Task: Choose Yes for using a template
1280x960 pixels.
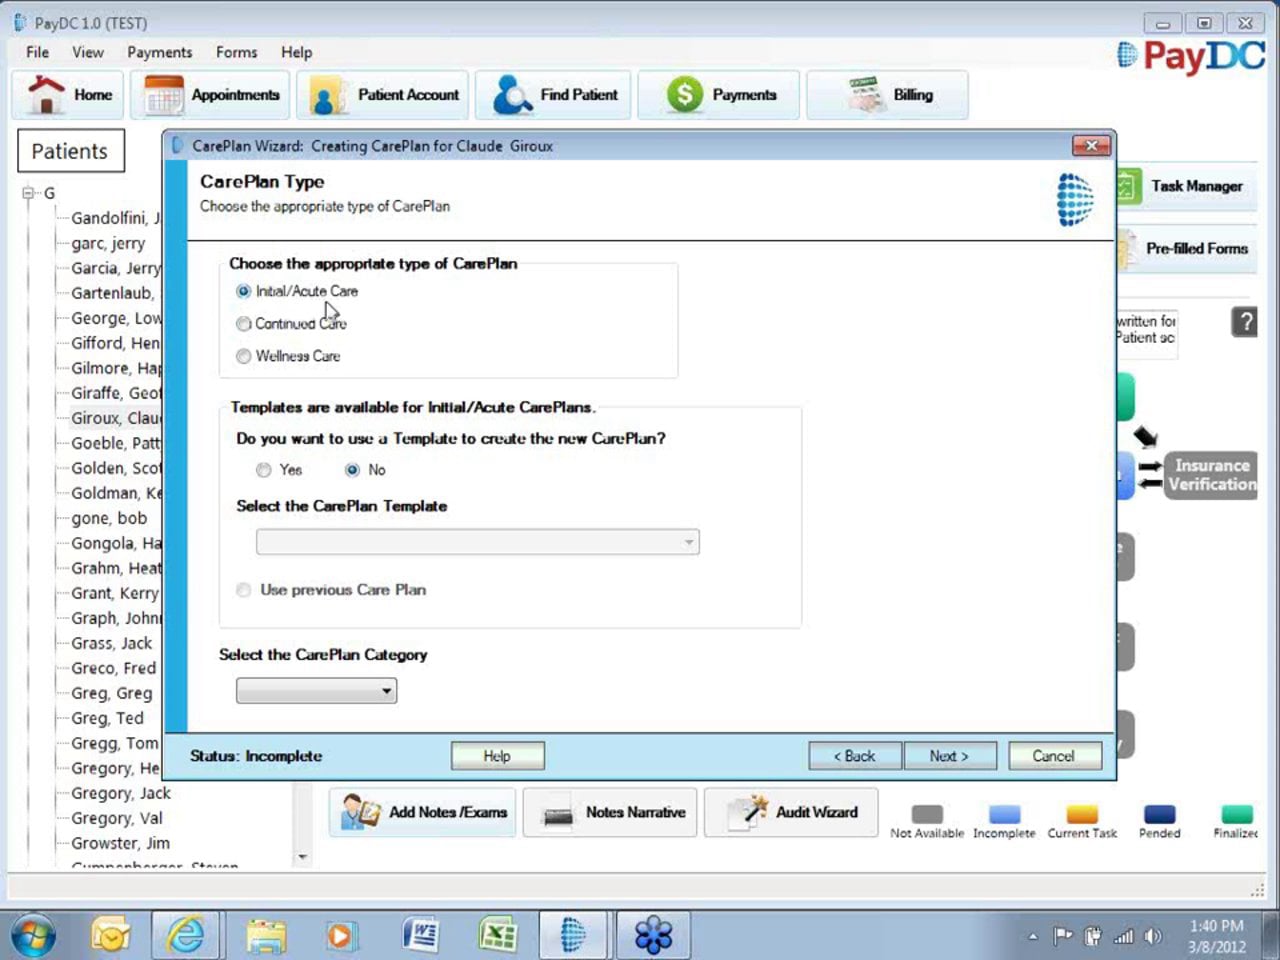Action: (x=279, y=470)
